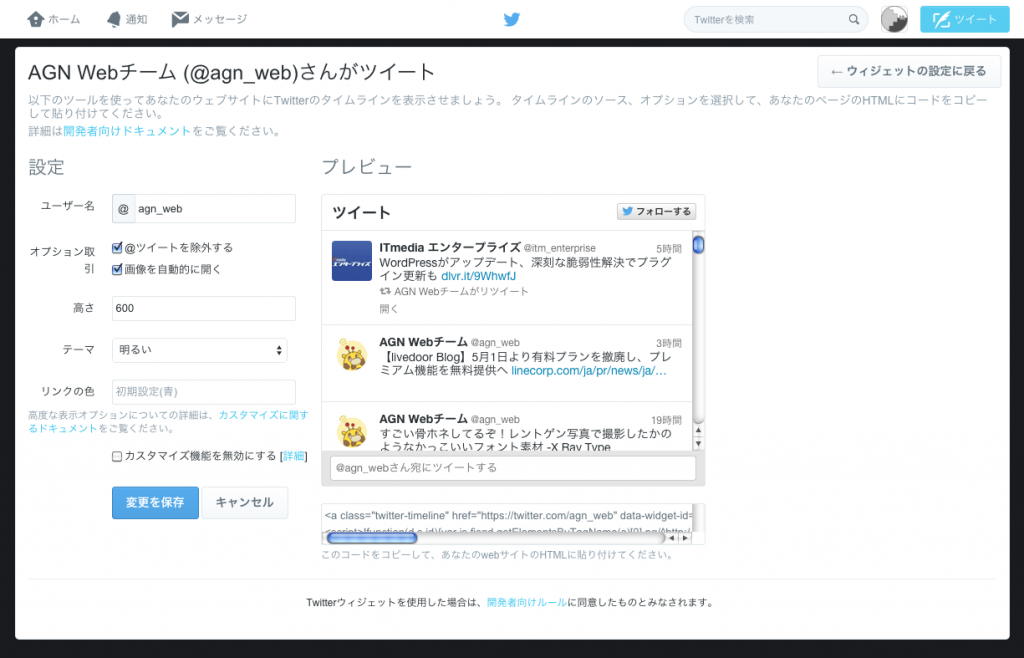Click ITmedia エンタープライズ avatar thumbnail
This screenshot has height=658, width=1024.
[x=352, y=261]
